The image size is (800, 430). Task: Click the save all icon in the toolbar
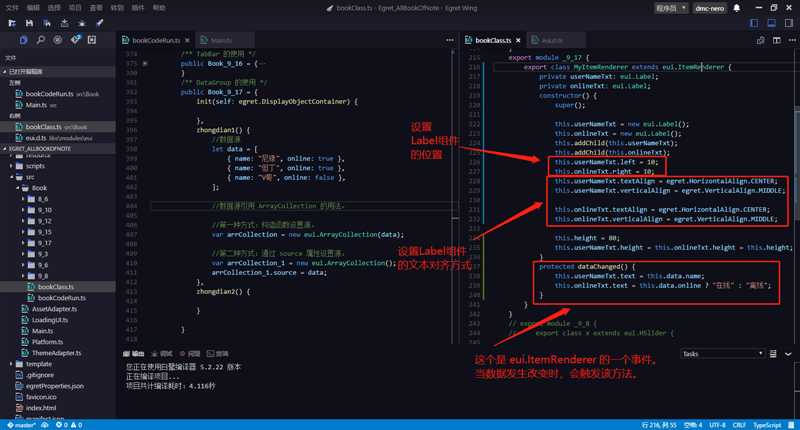pyautogui.click(x=46, y=23)
